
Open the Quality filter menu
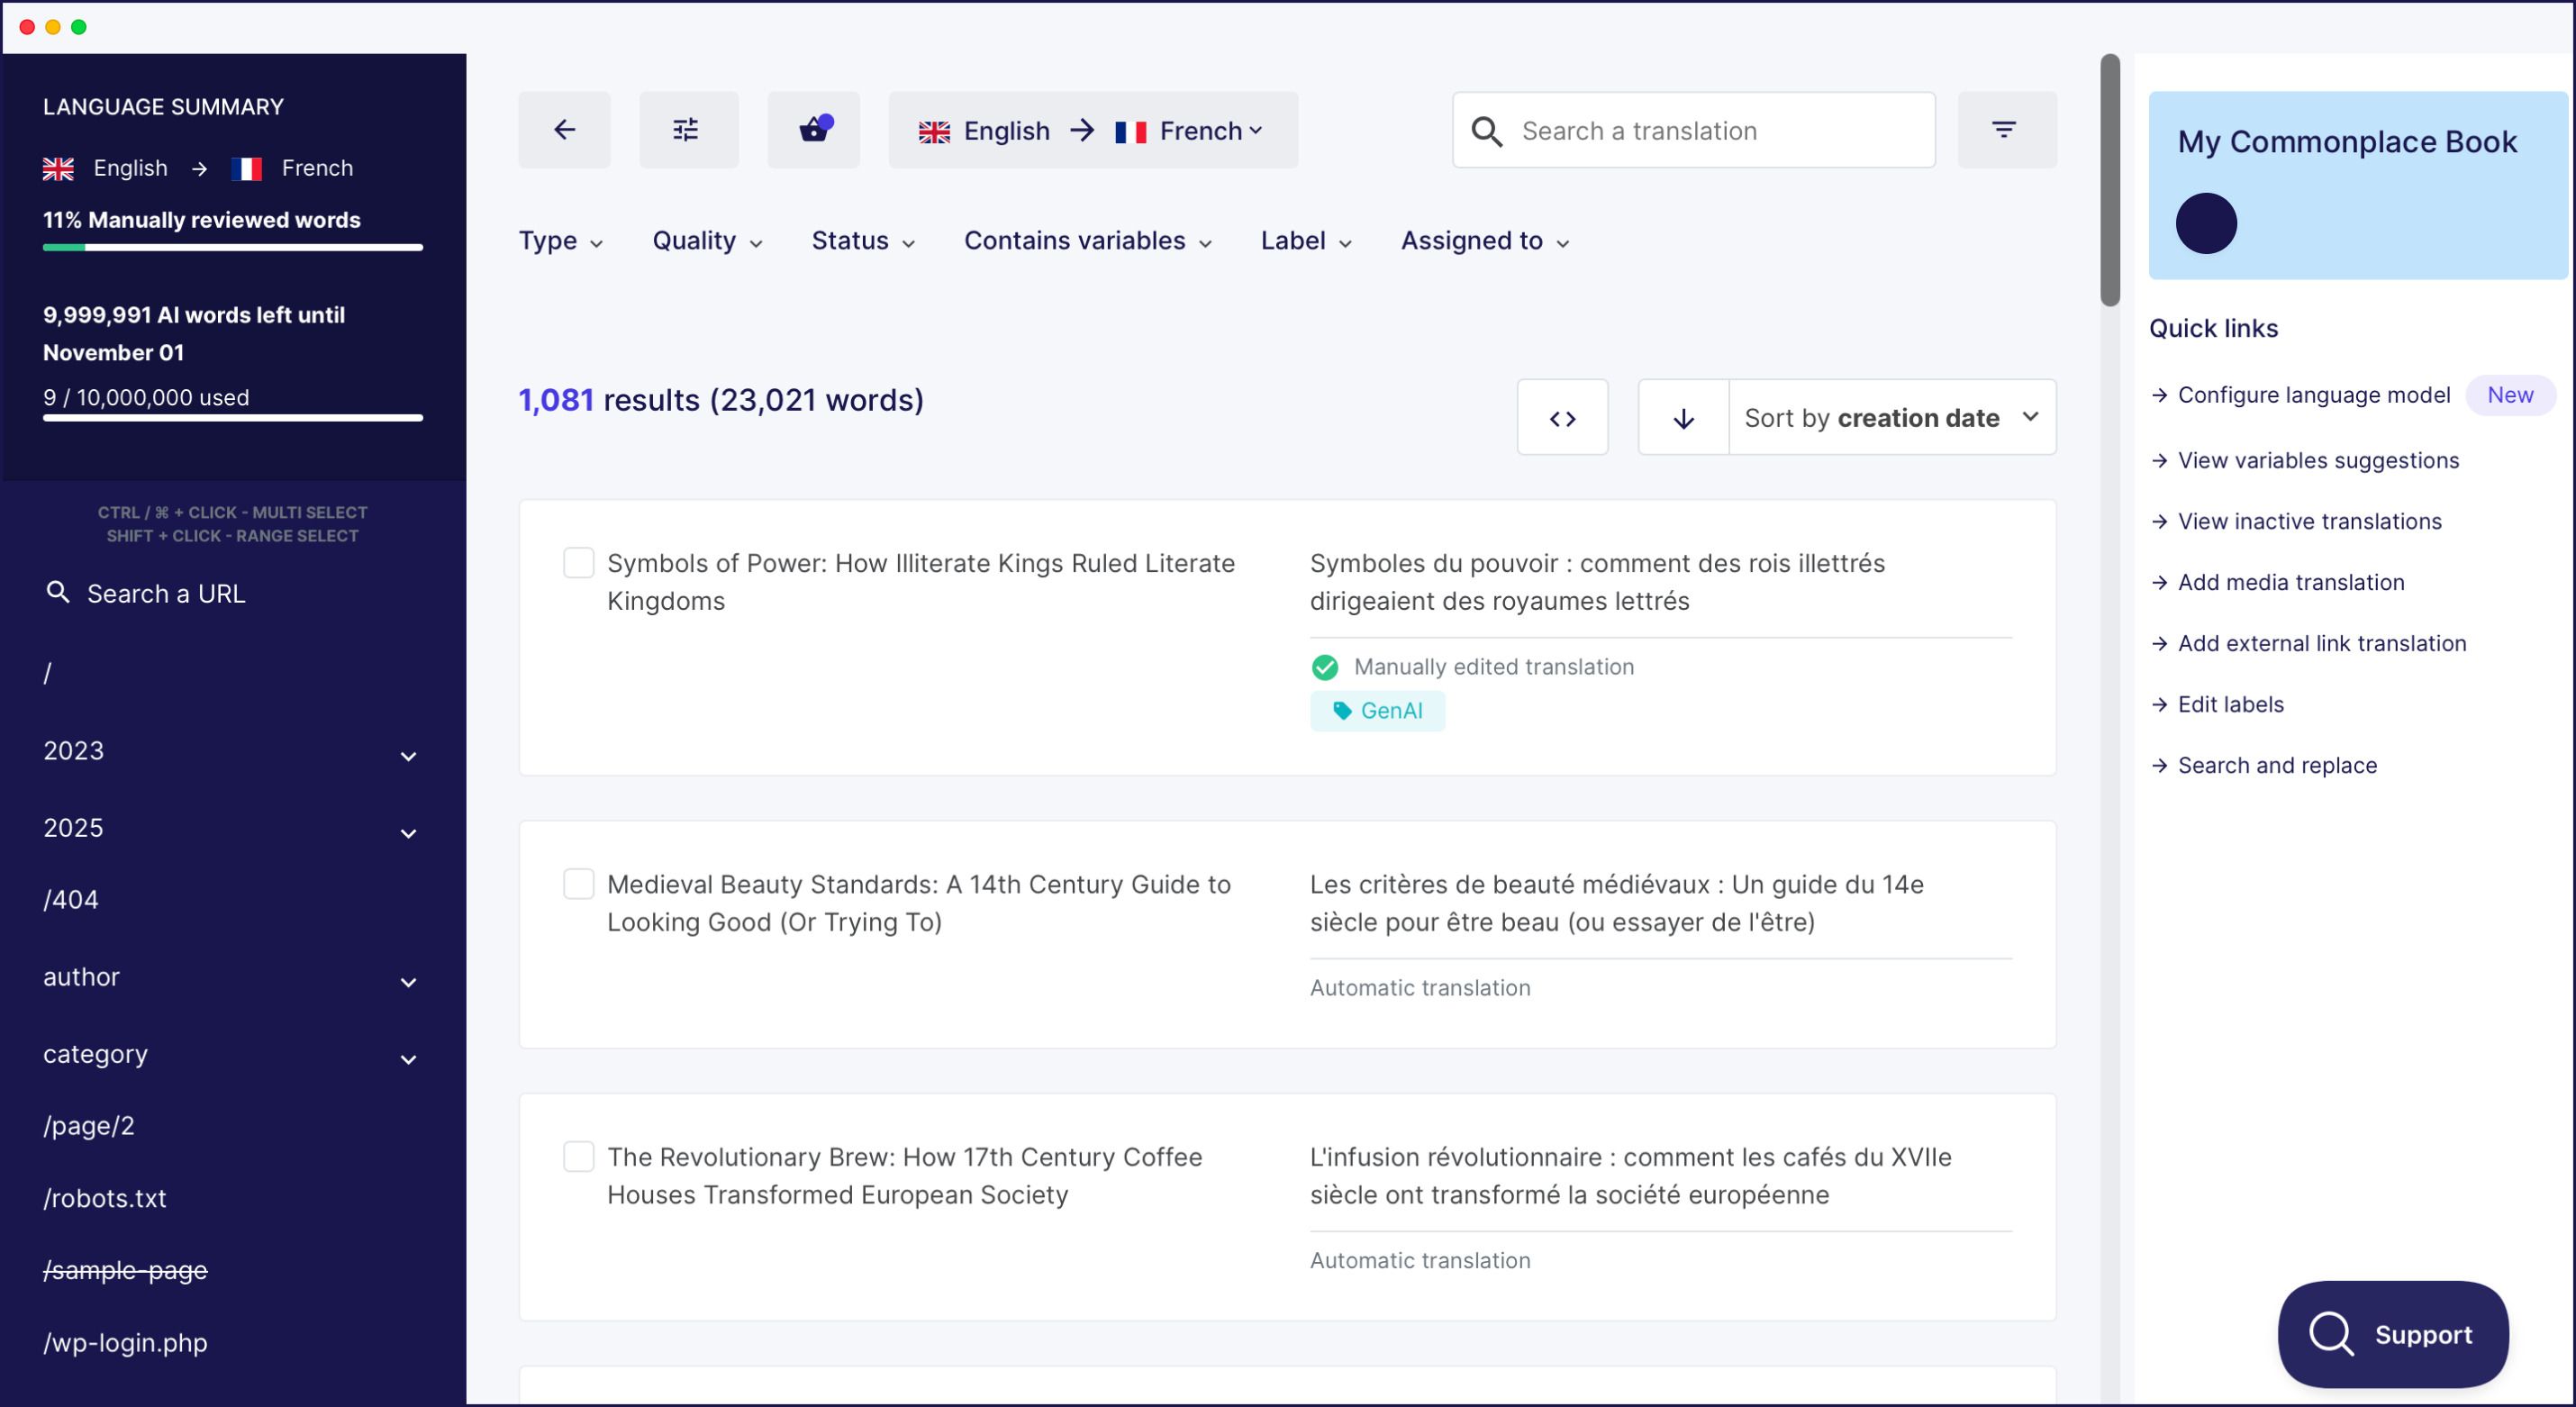(x=706, y=240)
